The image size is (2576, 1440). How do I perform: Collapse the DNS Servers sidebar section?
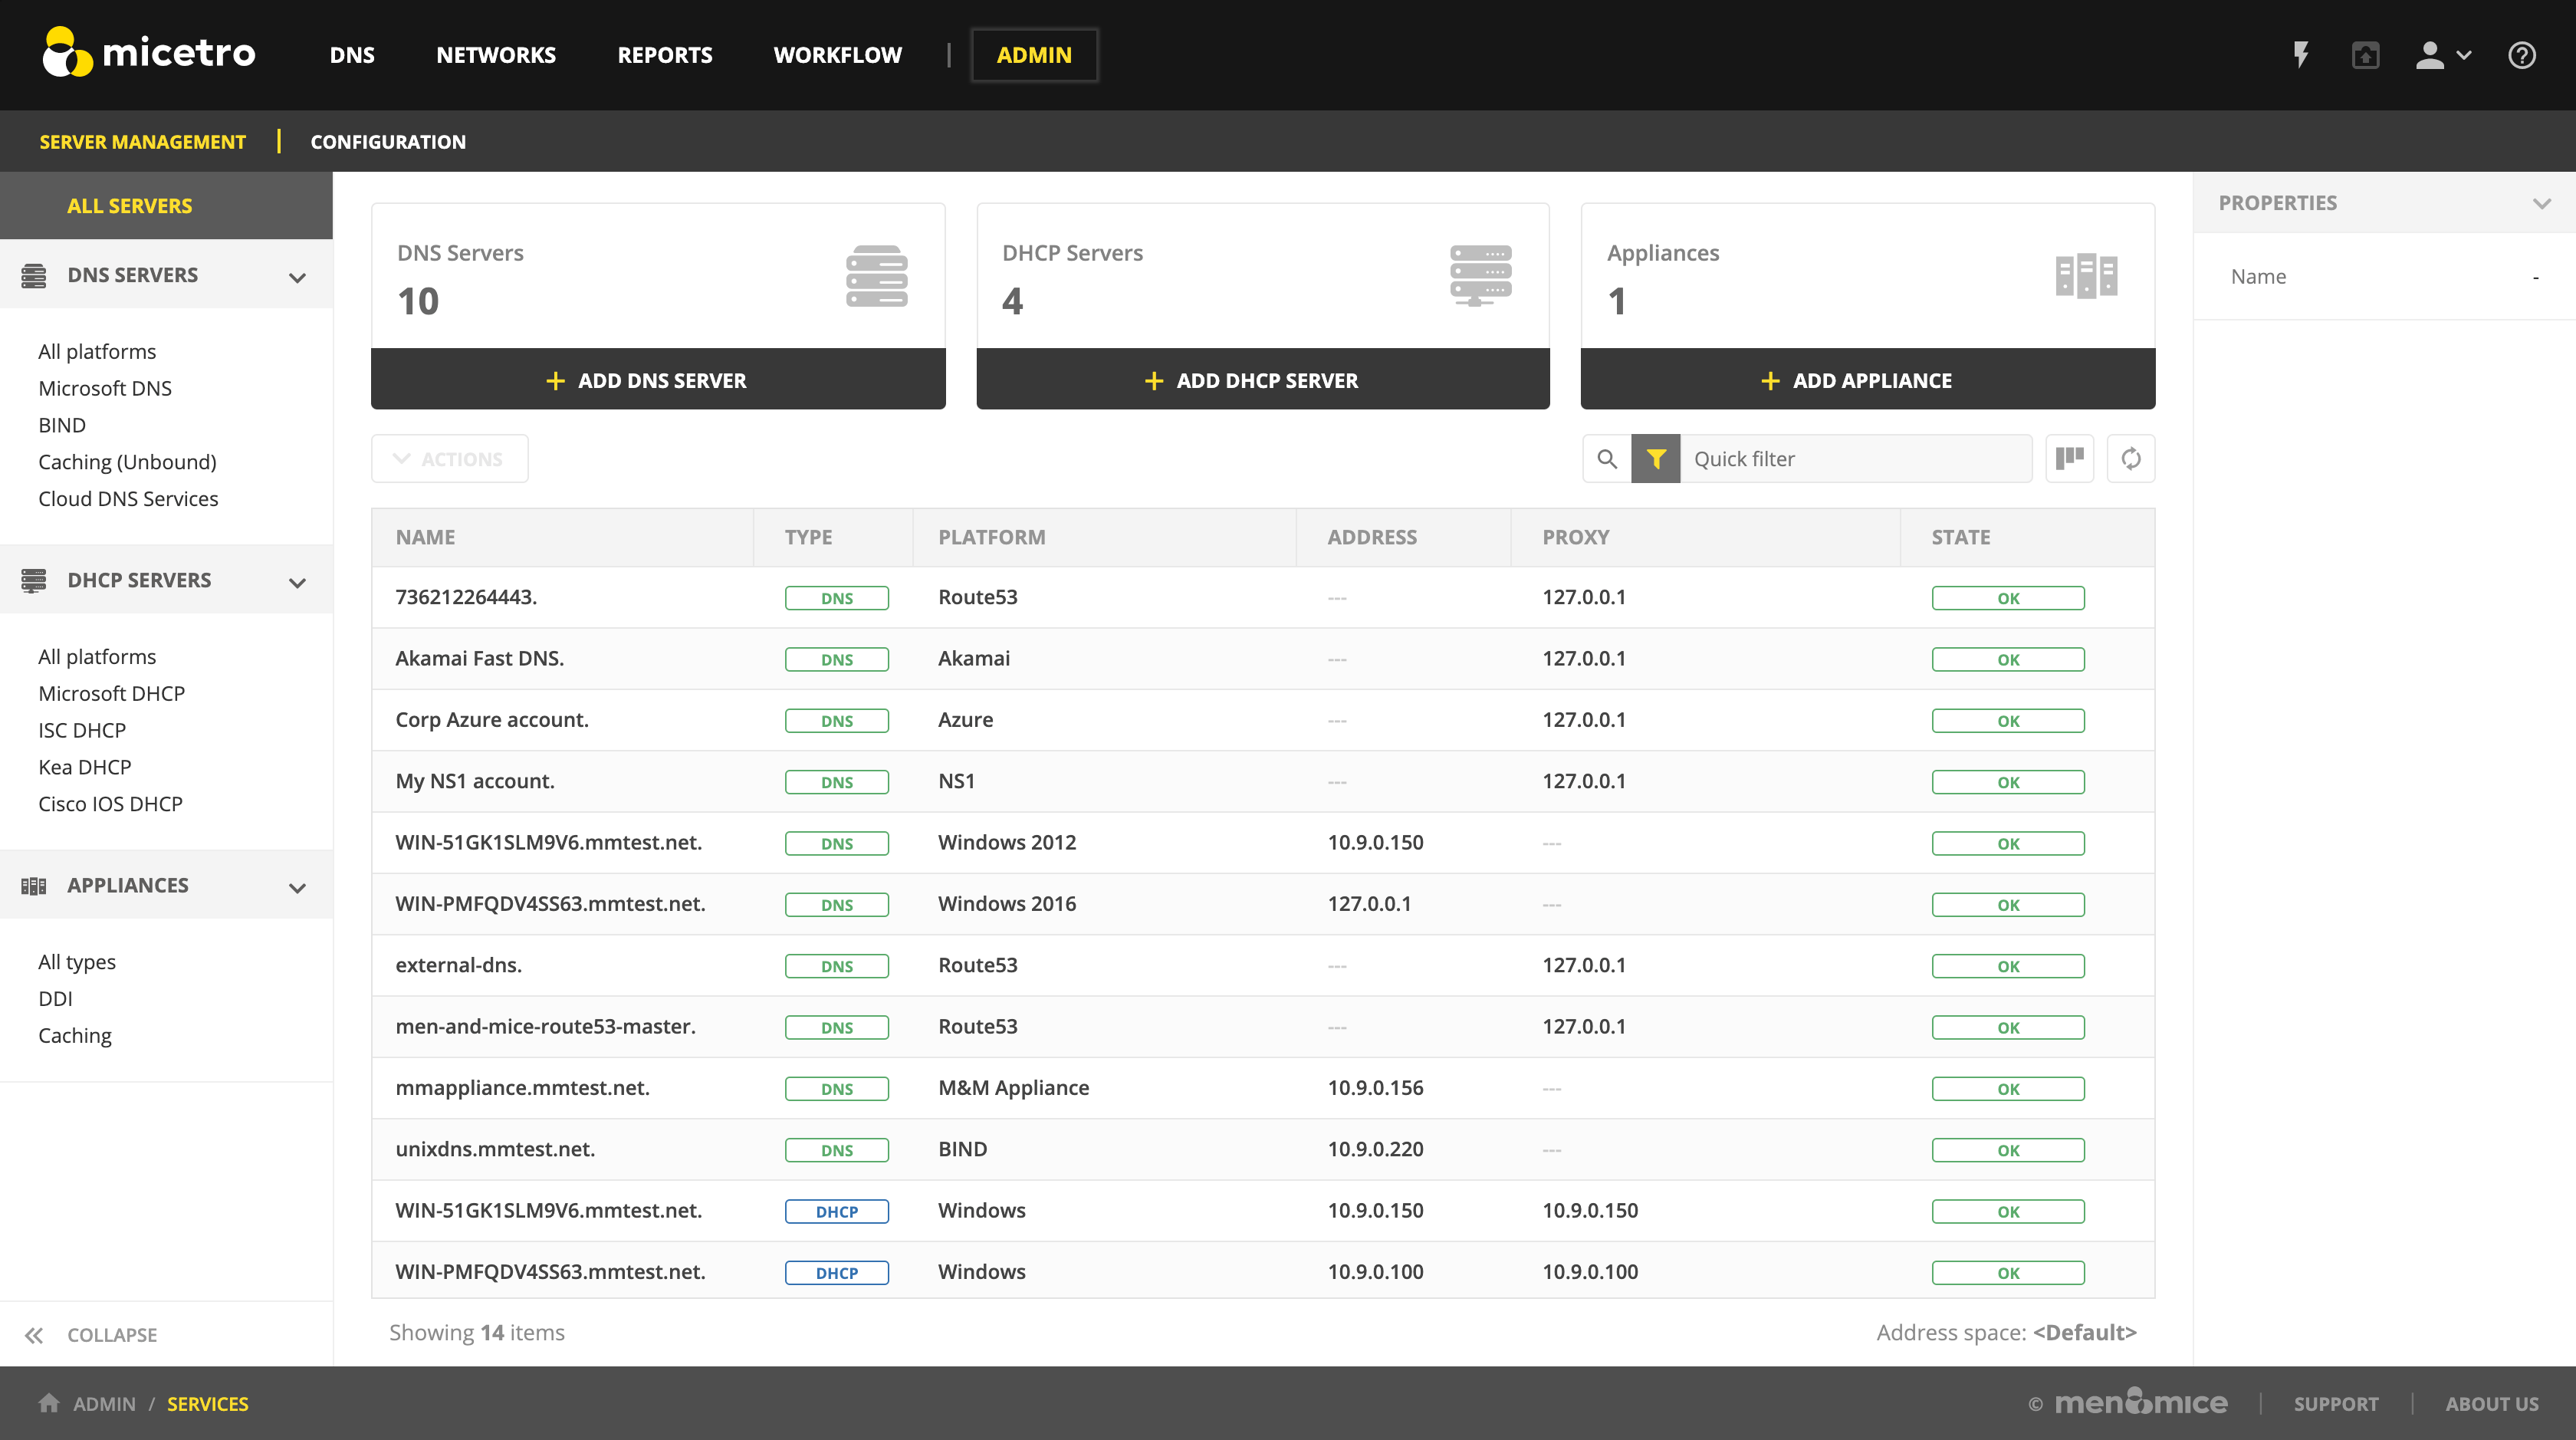click(x=297, y=277)
